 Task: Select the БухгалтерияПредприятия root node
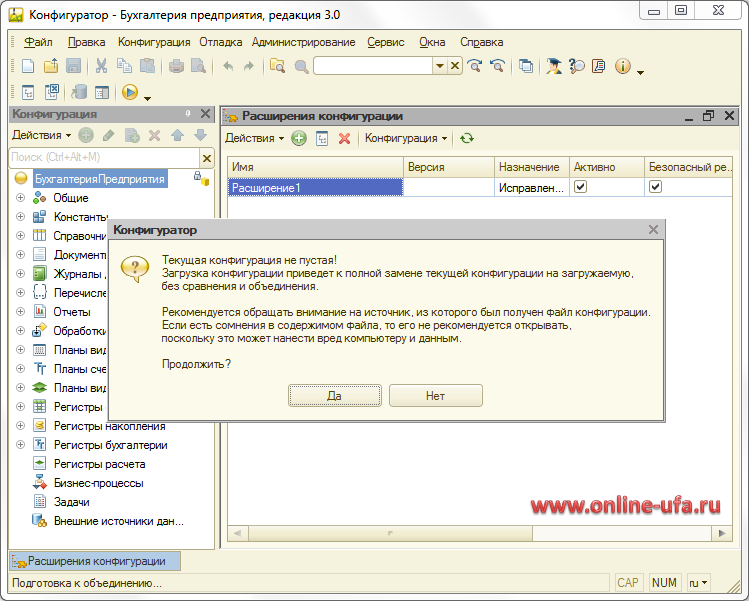[100, 179]
